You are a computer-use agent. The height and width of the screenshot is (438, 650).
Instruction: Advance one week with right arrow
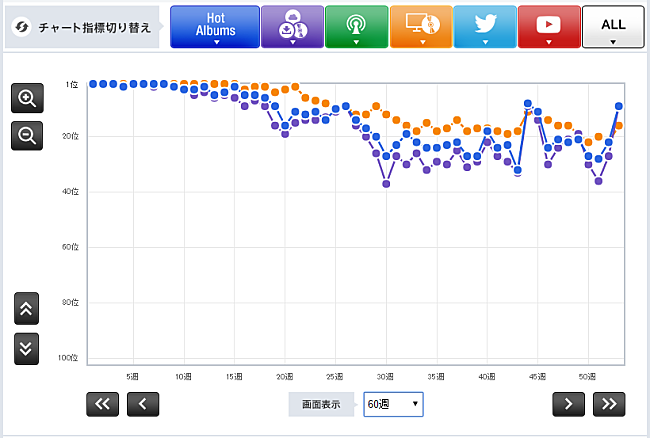coord(568,404)
